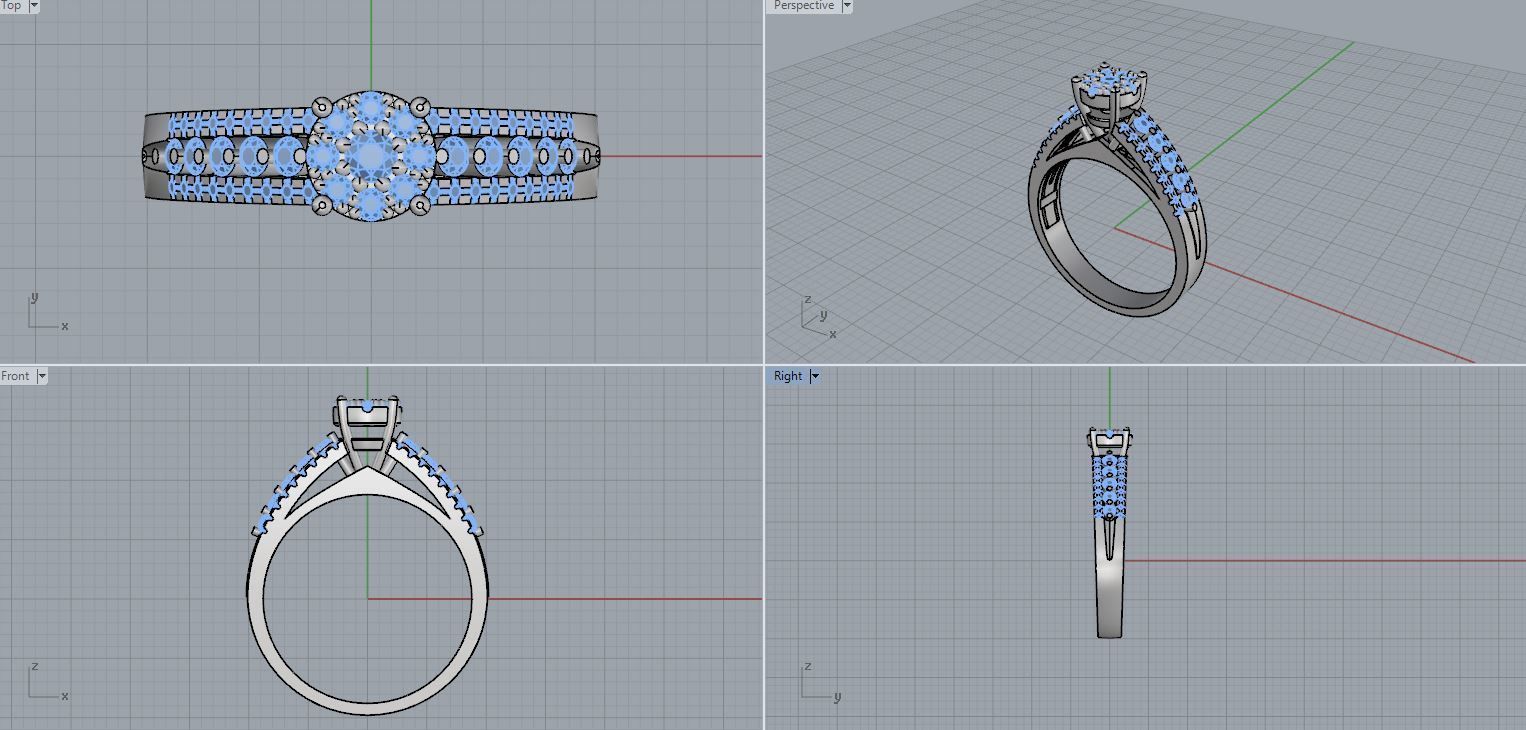
Task: Select the ring shank in Front viewport
Action: 367,590
